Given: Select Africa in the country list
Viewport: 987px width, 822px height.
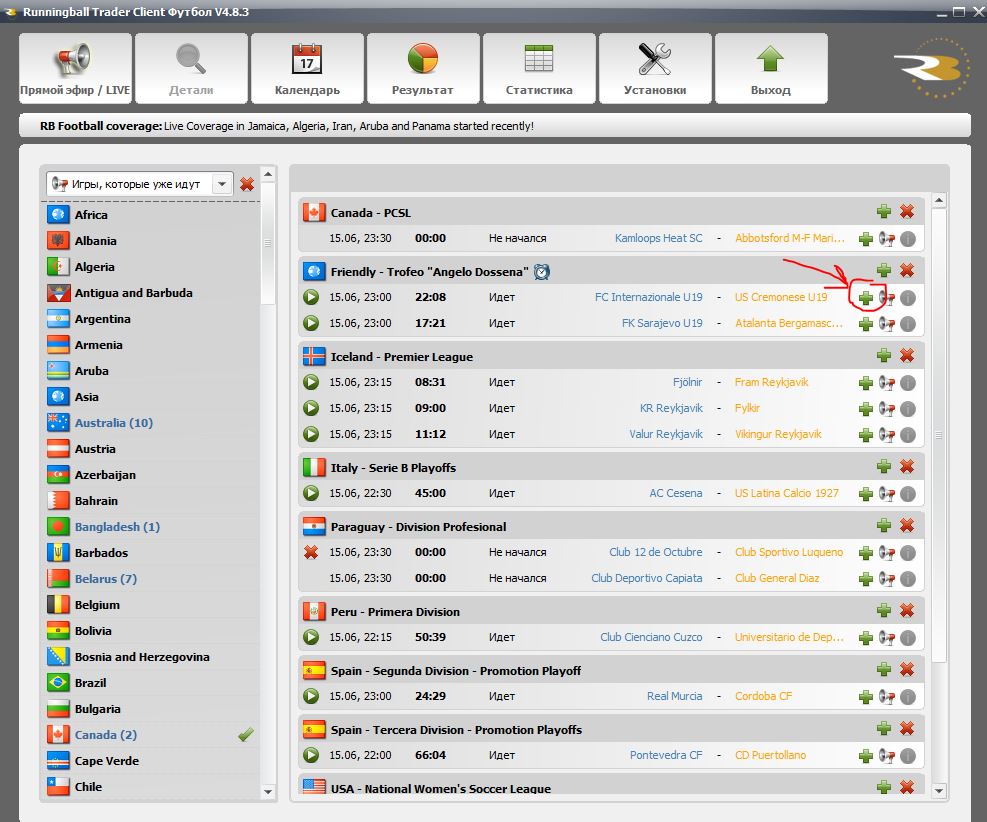Looking at the screenshot, I should pos(151,215).
